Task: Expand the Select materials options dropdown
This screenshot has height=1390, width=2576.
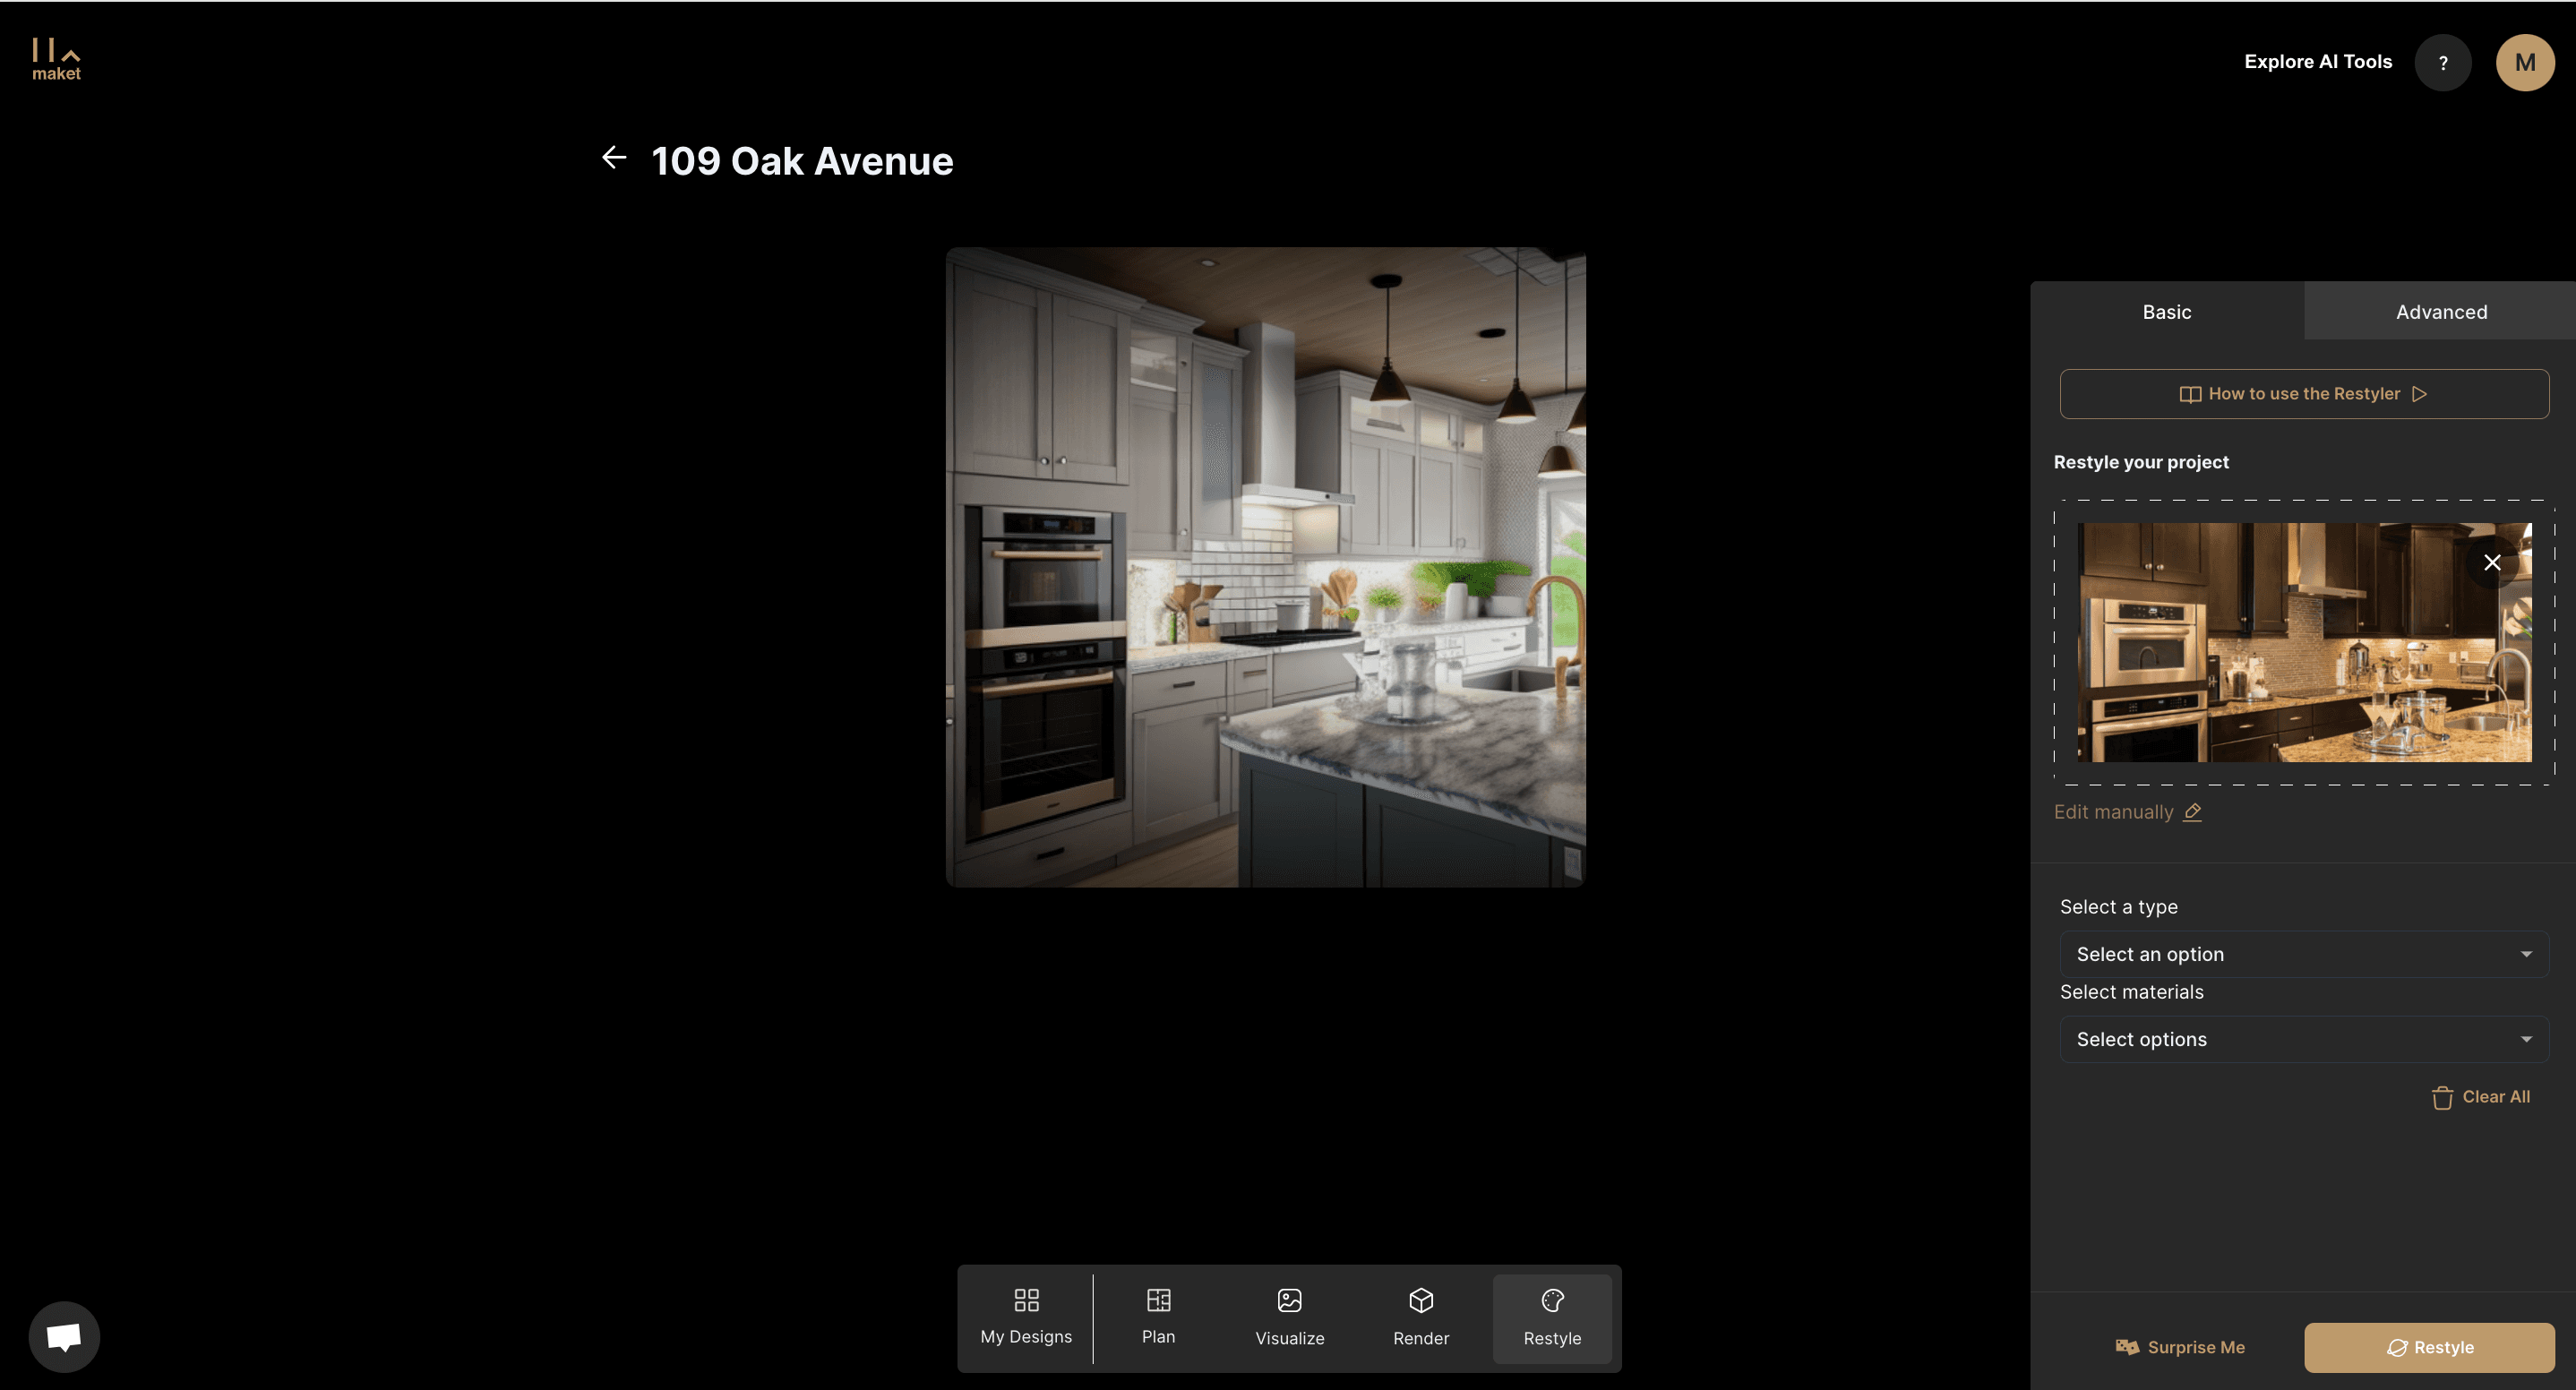Action: click(2303, 1039)
